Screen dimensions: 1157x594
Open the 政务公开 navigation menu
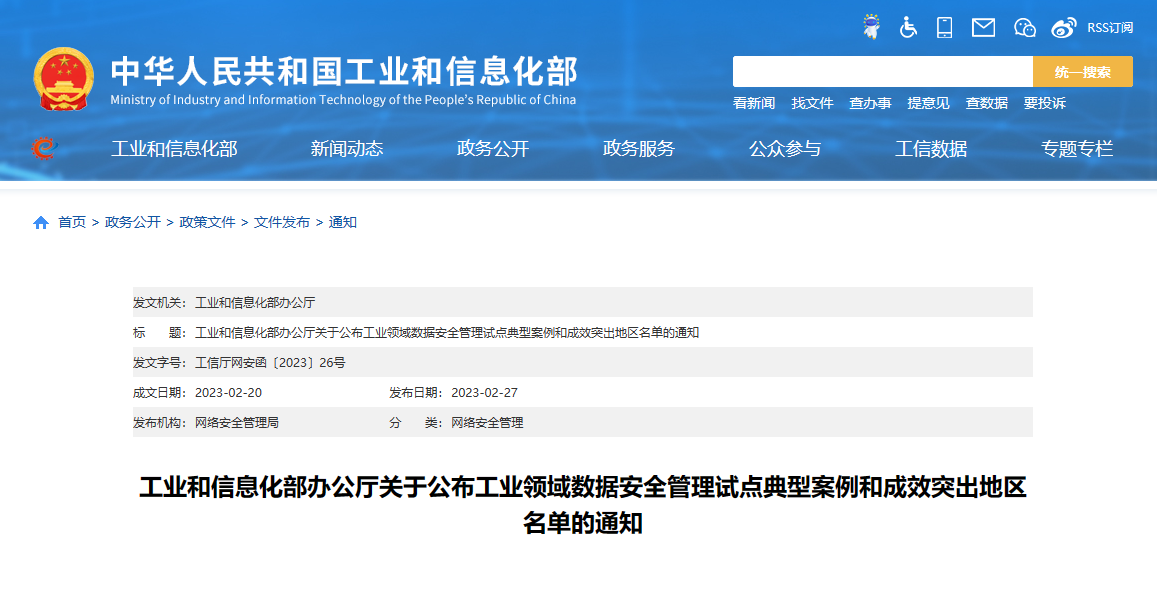[x=493, y=149]
